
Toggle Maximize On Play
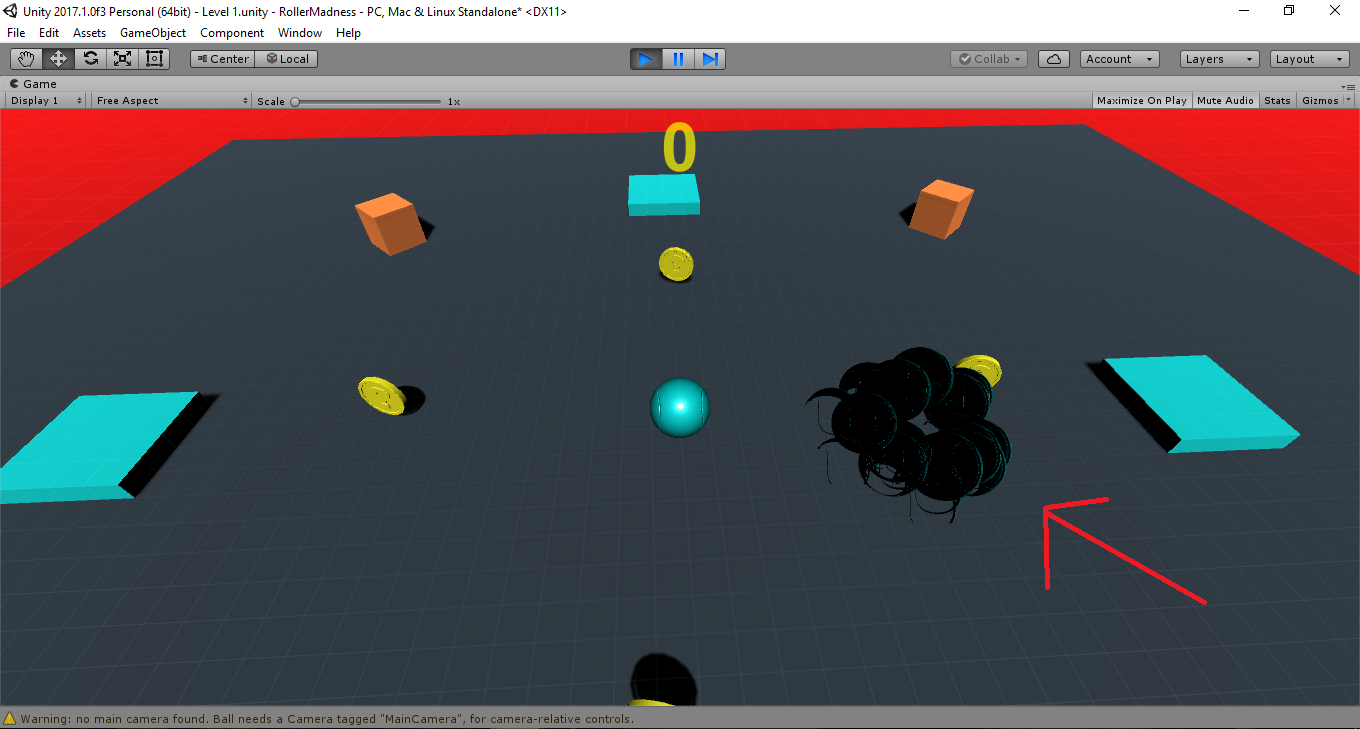point(1142,101)
